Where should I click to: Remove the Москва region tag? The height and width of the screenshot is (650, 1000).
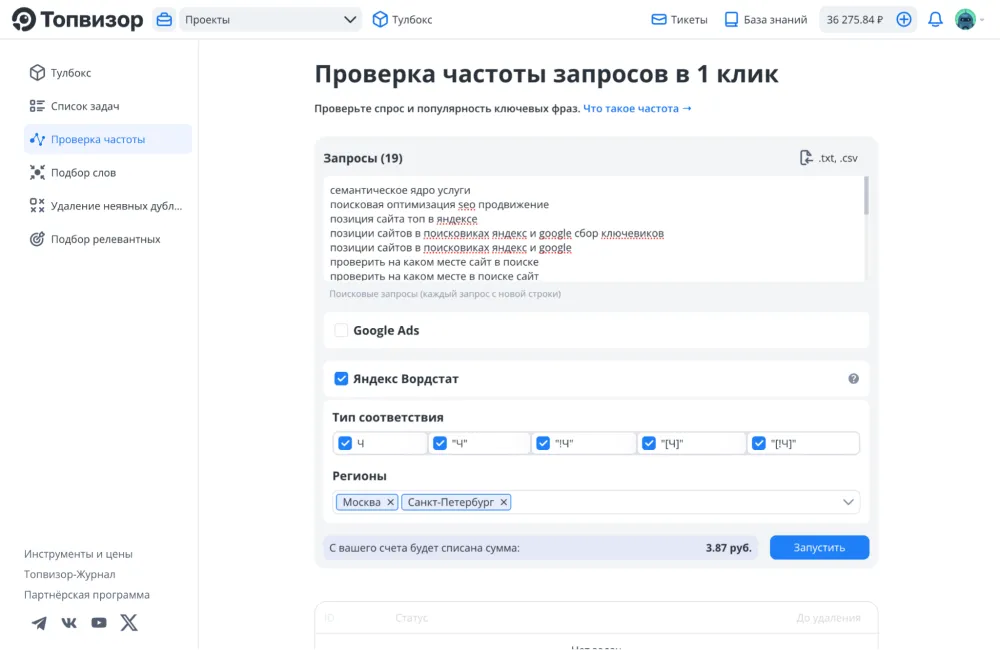click(x=390, y=503)
